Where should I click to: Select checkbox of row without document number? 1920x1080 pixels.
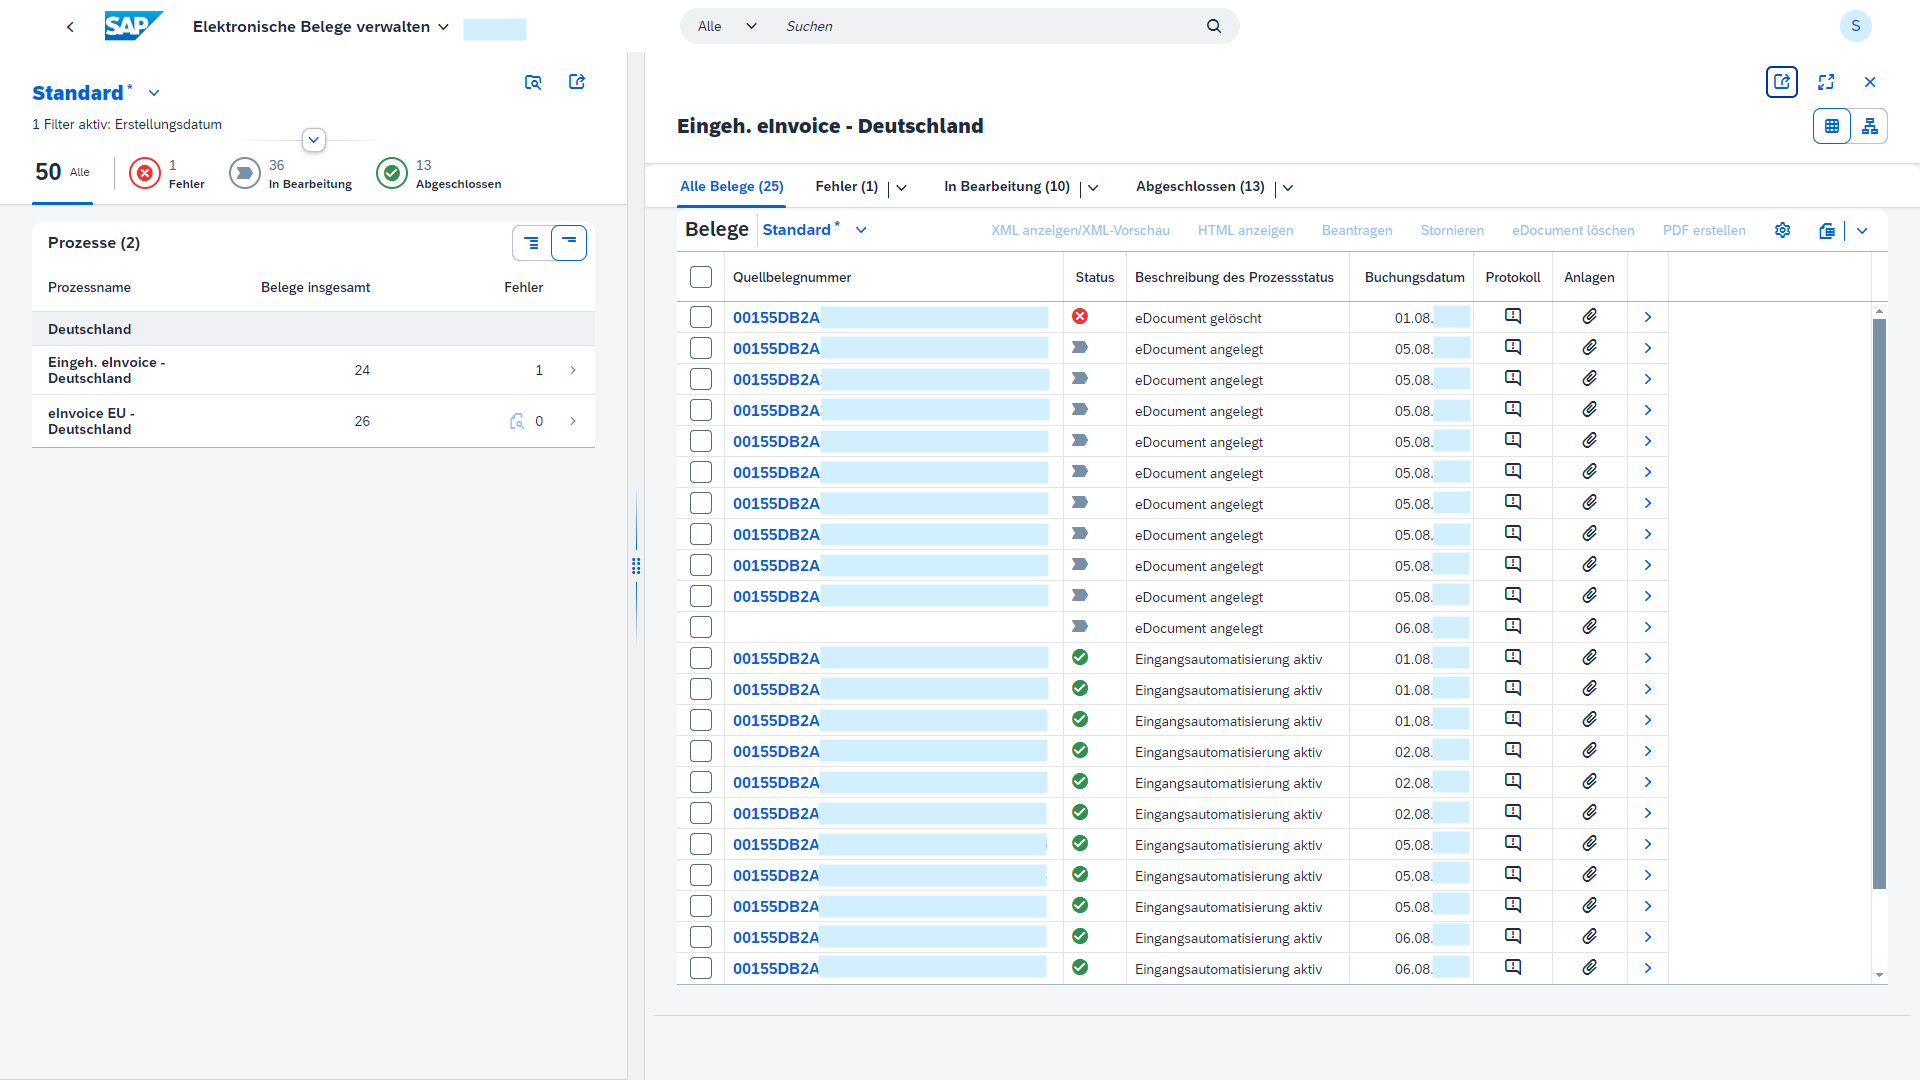(701, 627)
